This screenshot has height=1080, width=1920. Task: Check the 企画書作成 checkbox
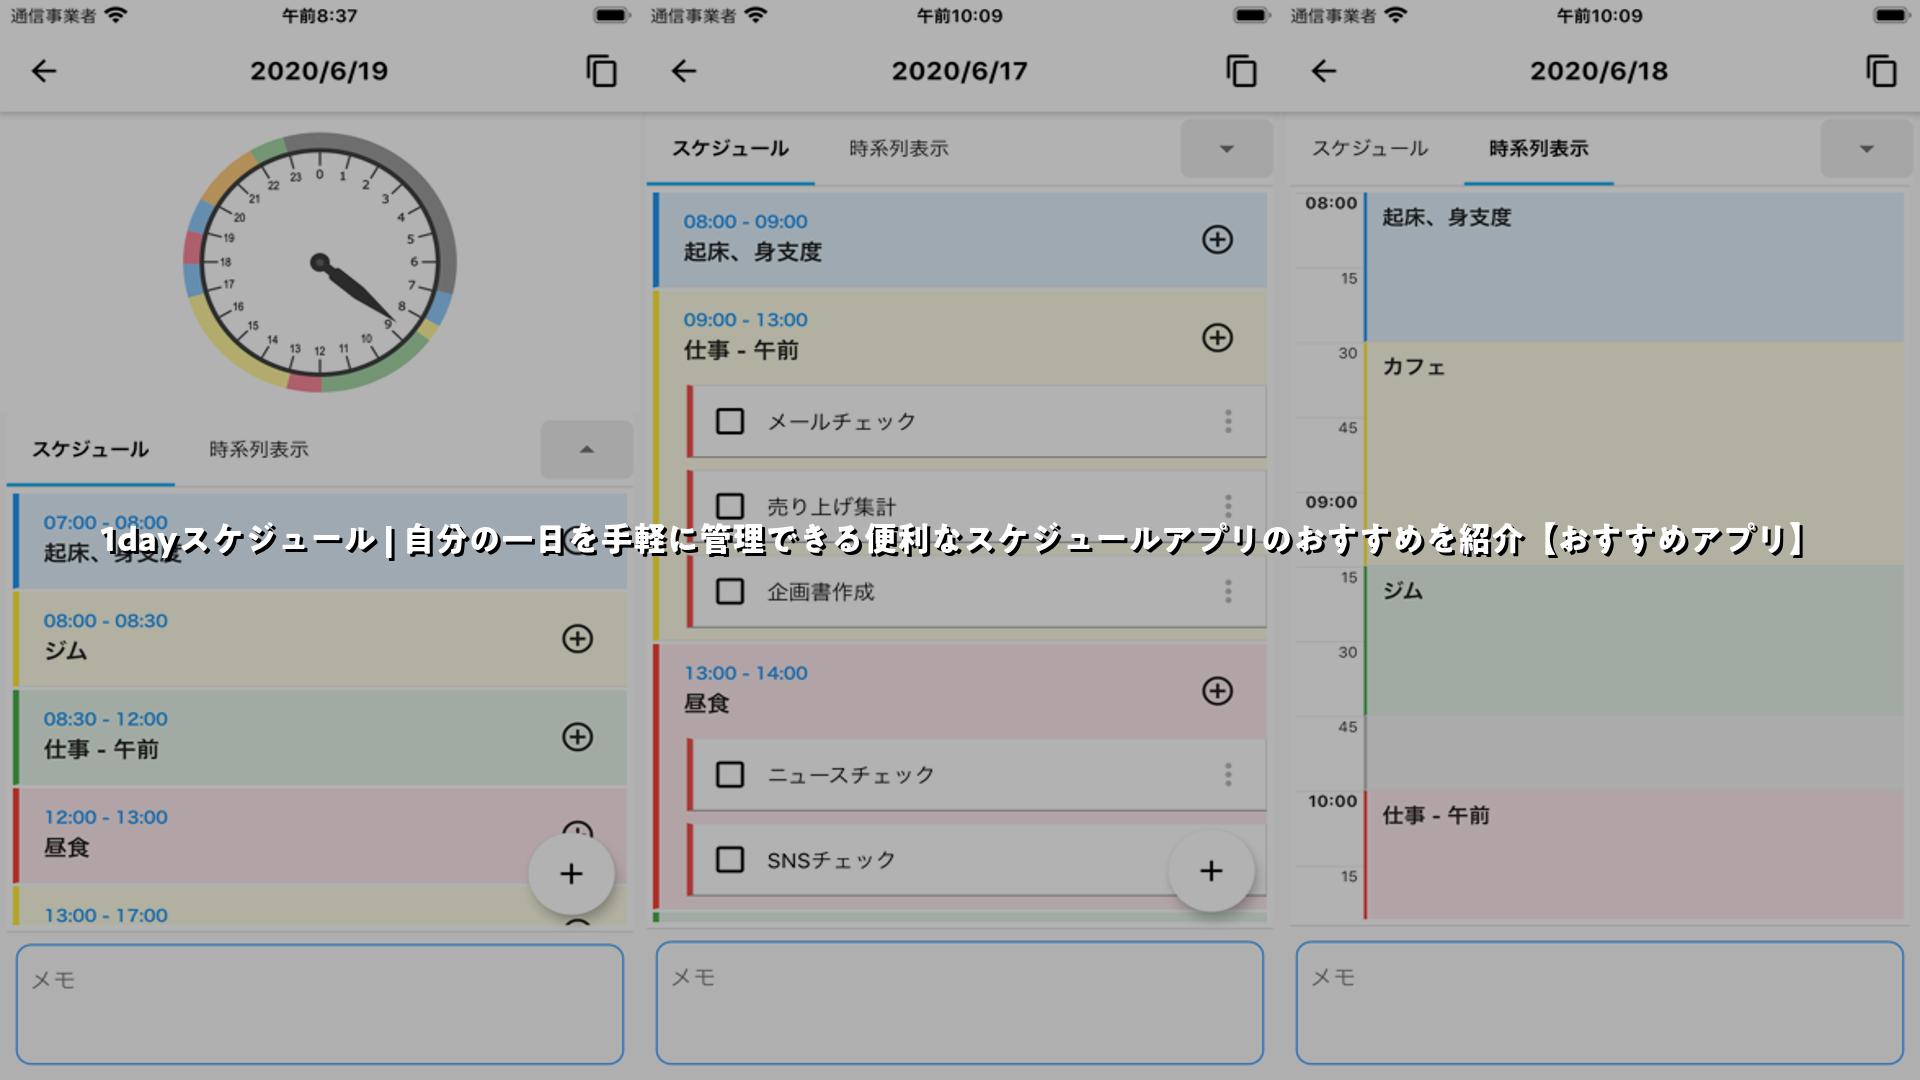pyautogui.click(x=730, y=591)
